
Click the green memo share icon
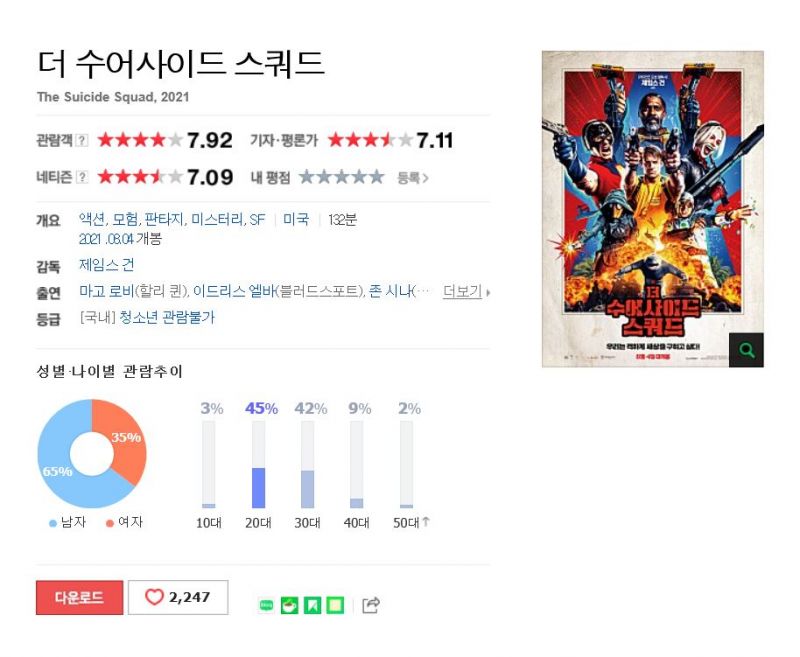(x=335, y=605)
